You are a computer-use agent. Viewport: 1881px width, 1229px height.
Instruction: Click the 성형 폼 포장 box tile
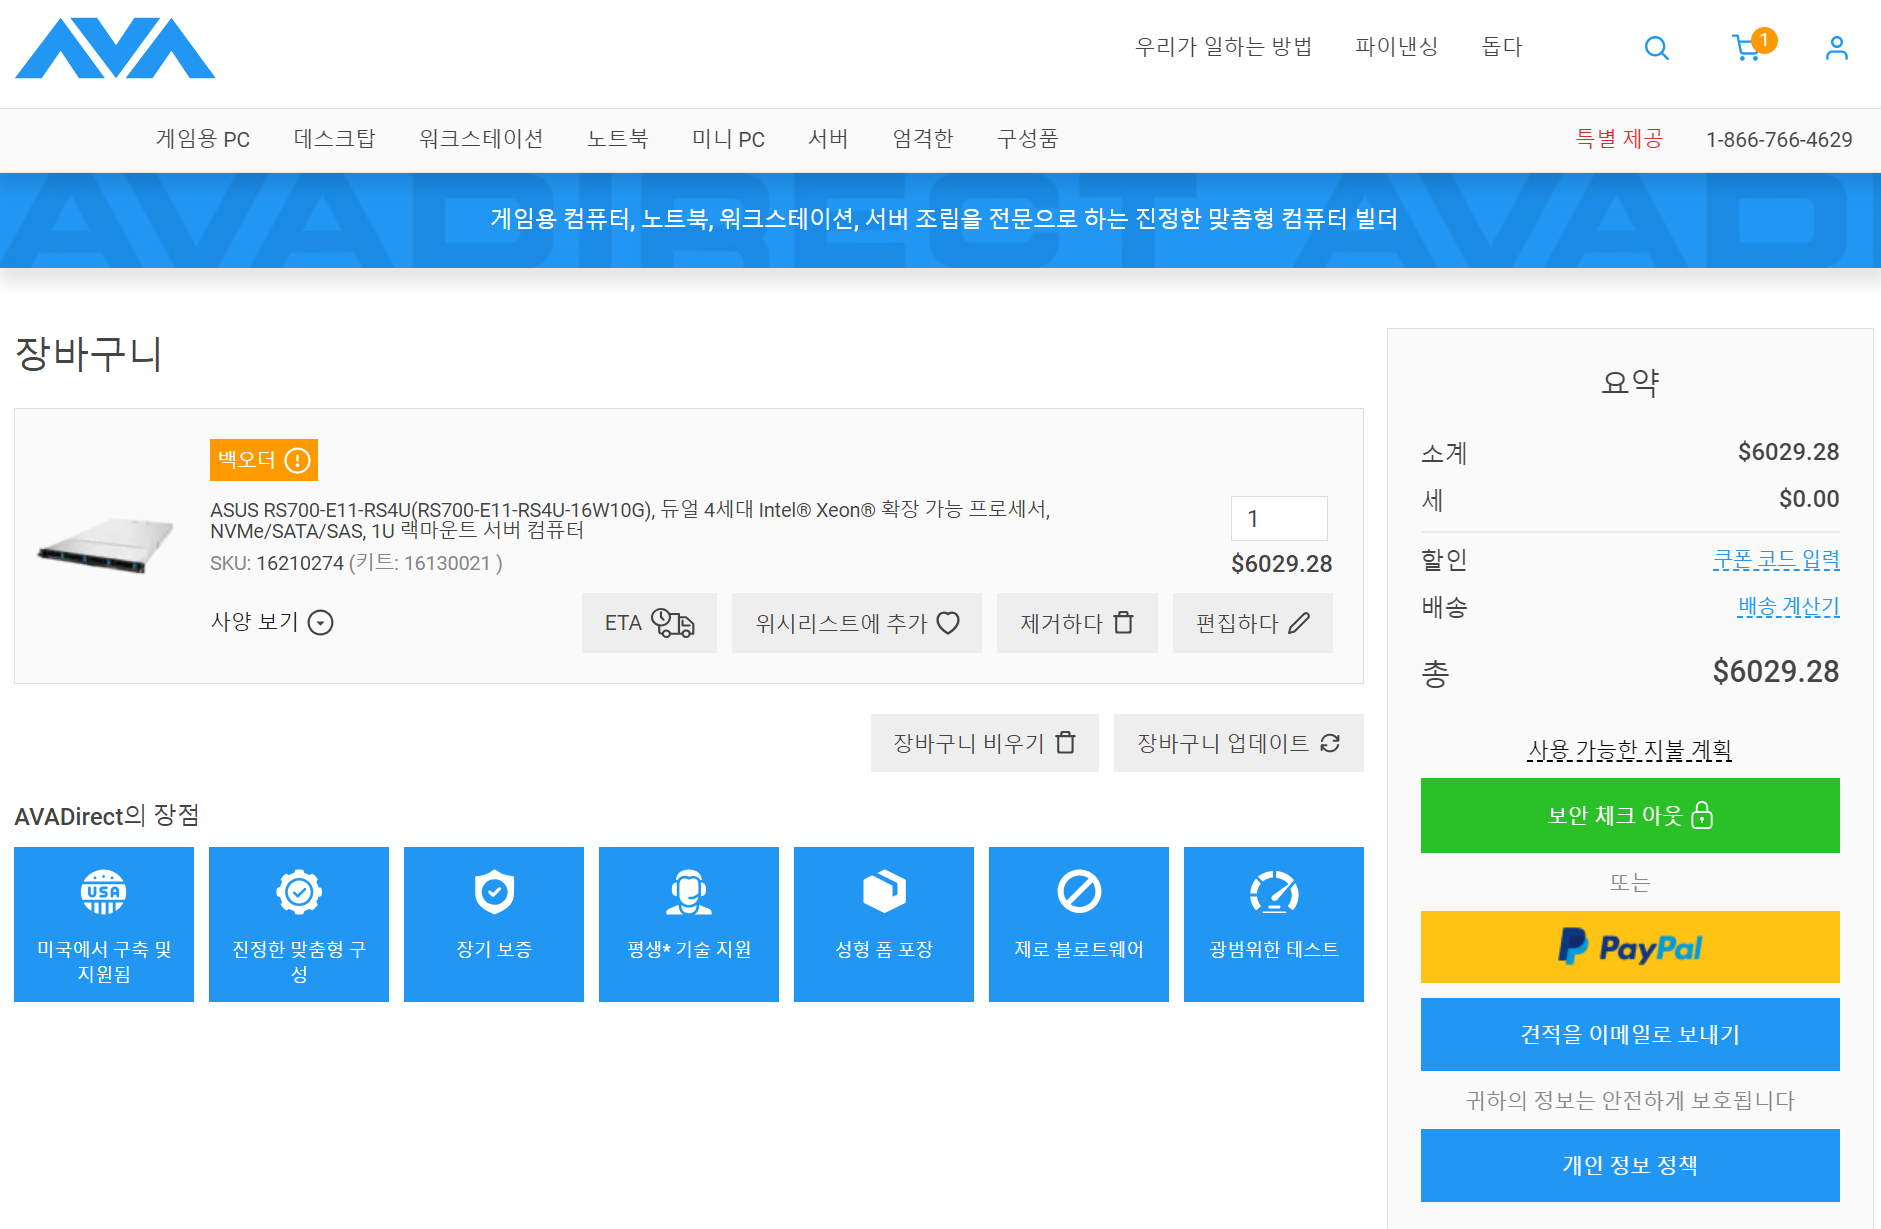[884, 924]
